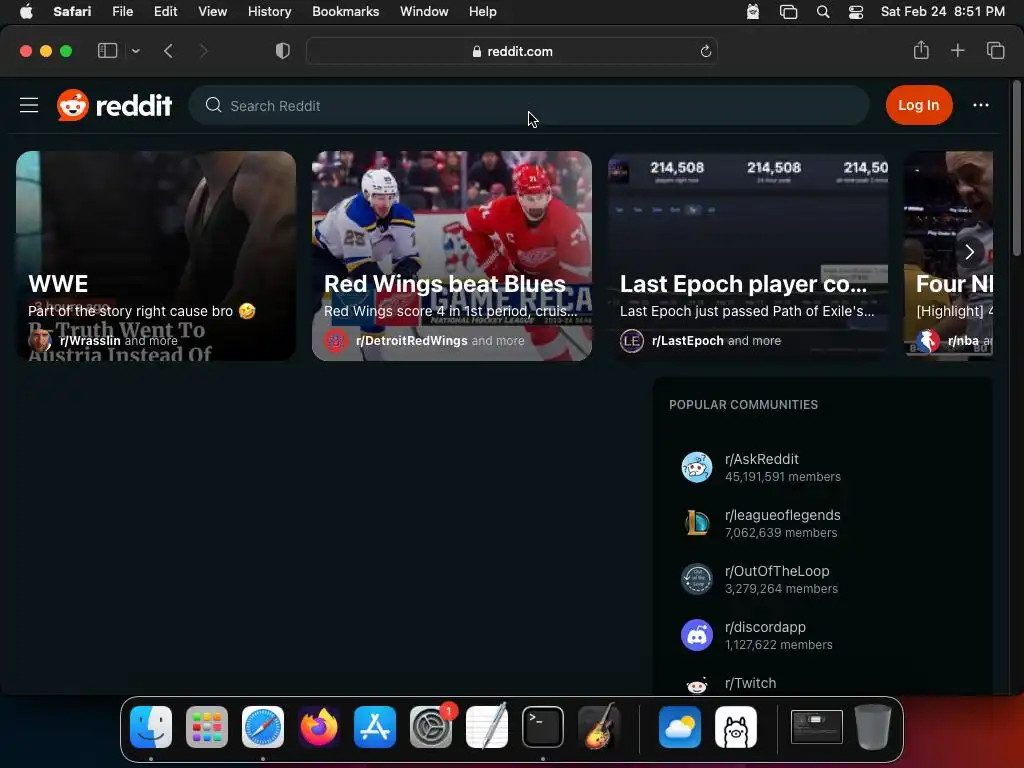Click the r/AskReddit avatar icon
Screen dimensions: 1024x768
click(x=697, y=468)
